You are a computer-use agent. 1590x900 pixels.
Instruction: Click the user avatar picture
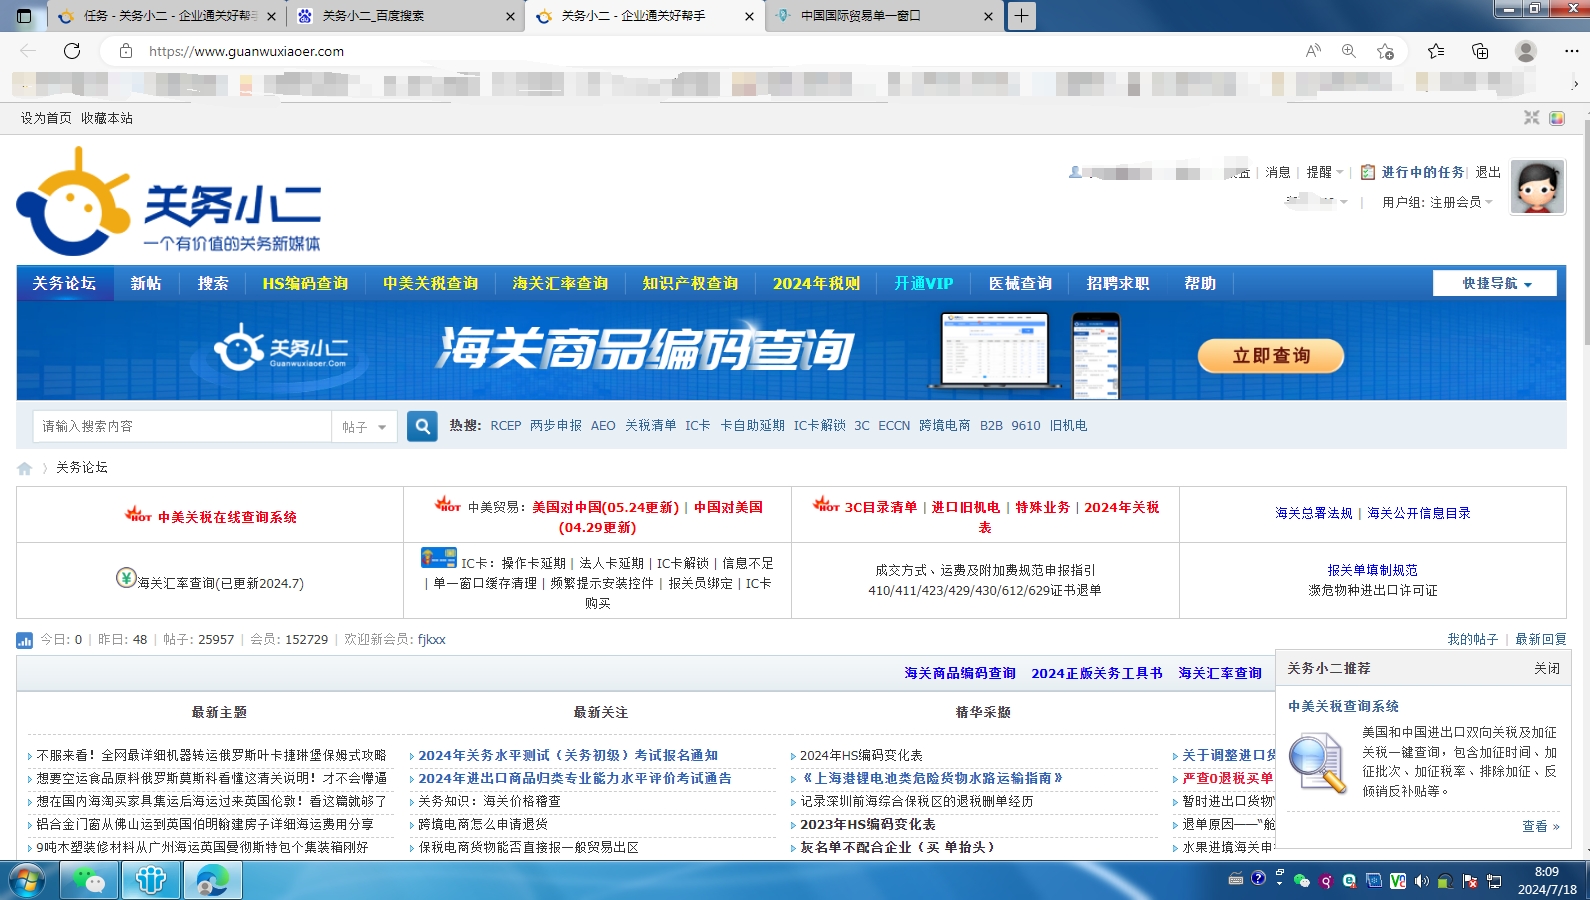(1538, 187)
